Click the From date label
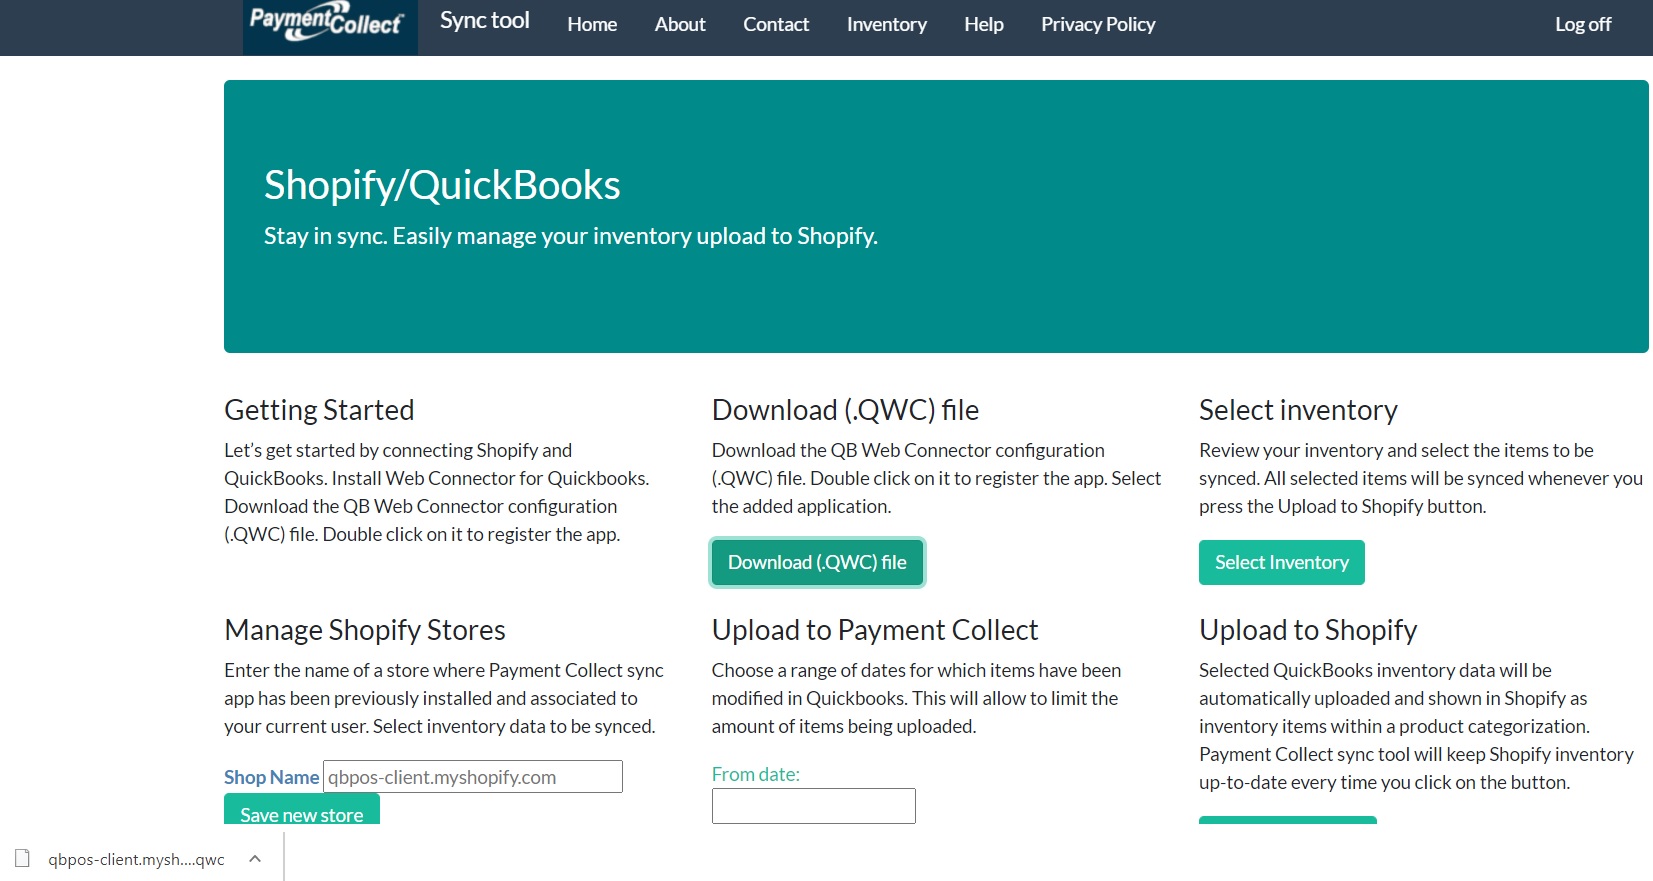Viewport: 1653px width, 881px height. (755, 774)
